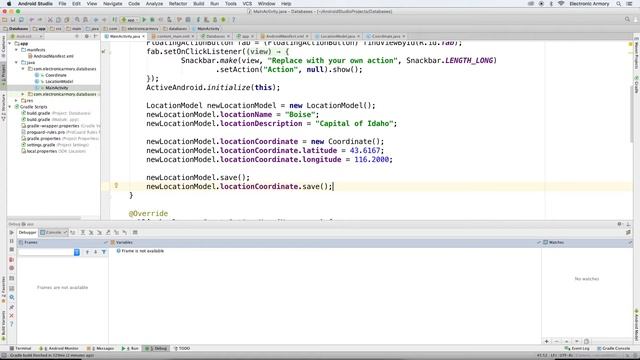
Task: Click the Find magnifier icon in main toolbar
Action: click(77, 20)
